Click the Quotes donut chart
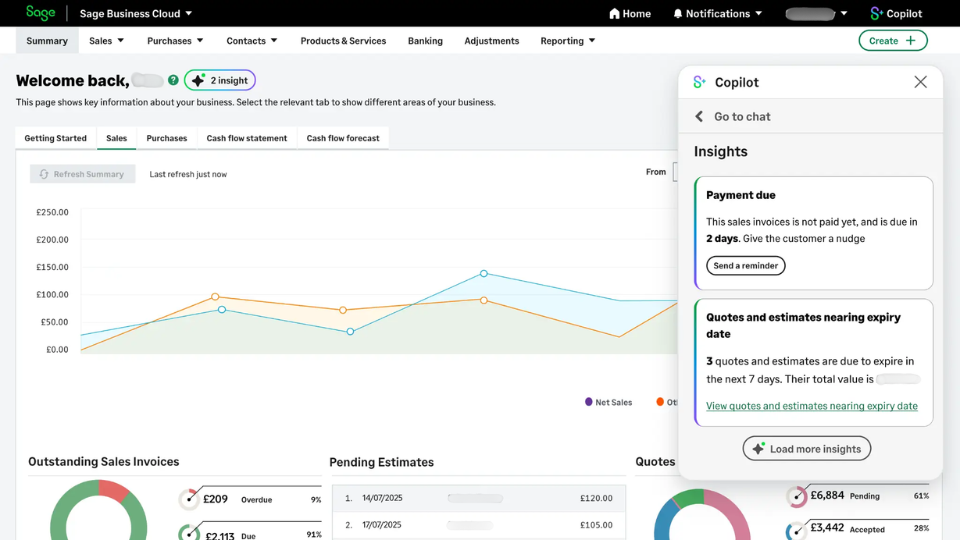The image size is (960, 540). 702,516
